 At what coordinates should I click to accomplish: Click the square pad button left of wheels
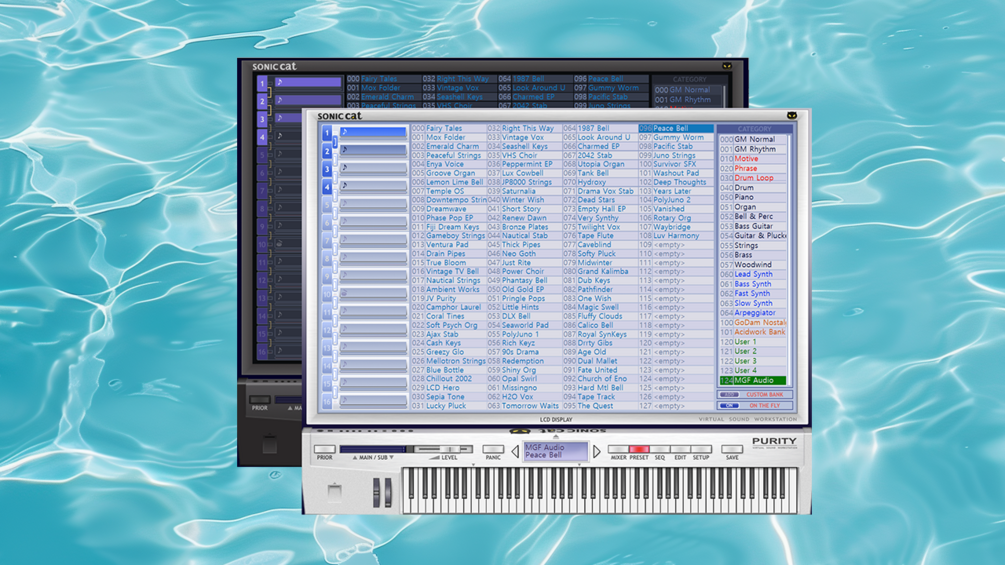(335, 493)
